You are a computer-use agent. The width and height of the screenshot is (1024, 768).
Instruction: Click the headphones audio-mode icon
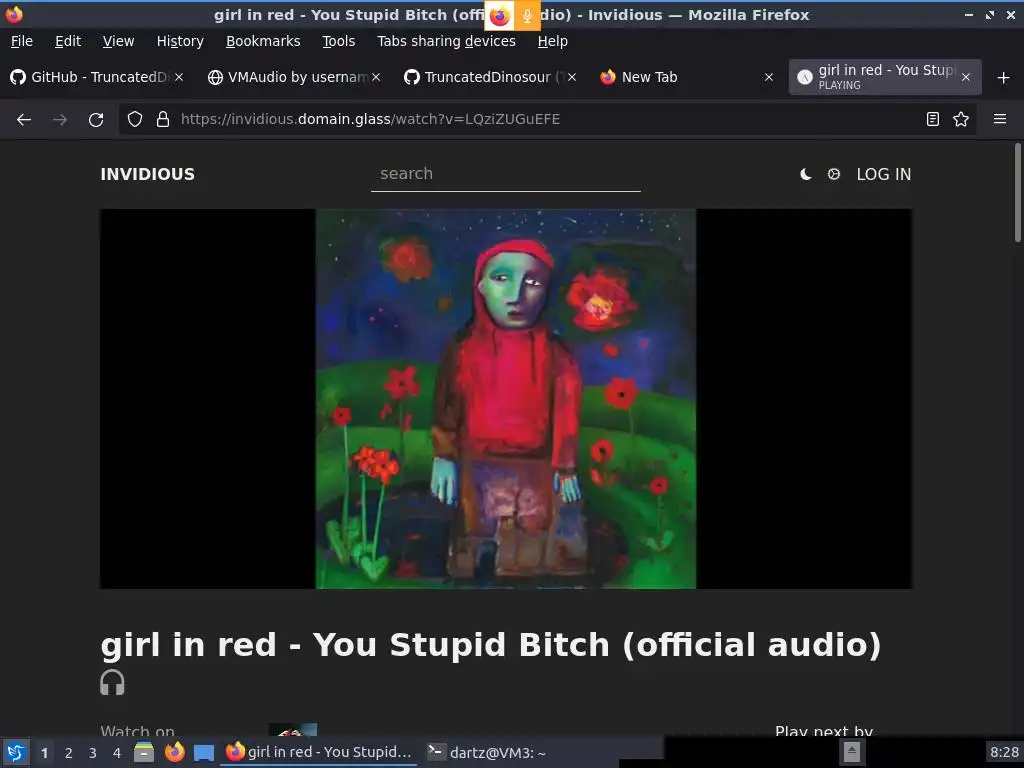tap(112, 682)
